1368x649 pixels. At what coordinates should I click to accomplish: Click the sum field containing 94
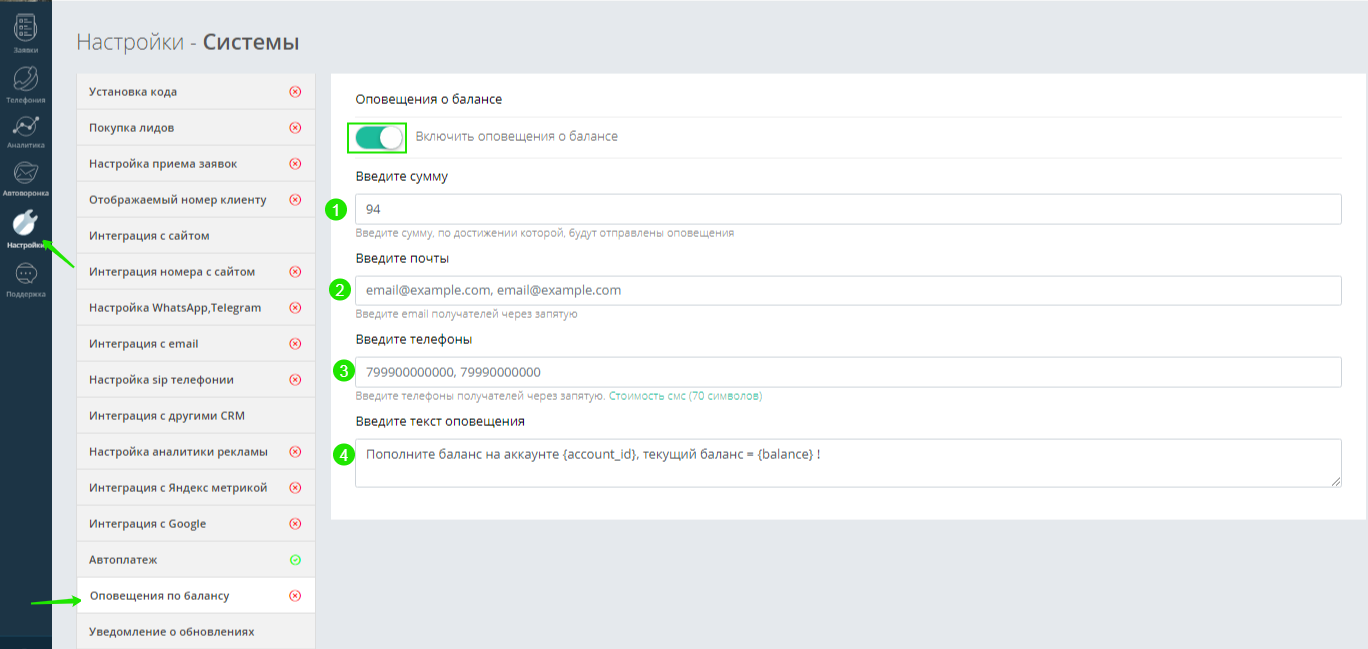click(x=848, y=209)
